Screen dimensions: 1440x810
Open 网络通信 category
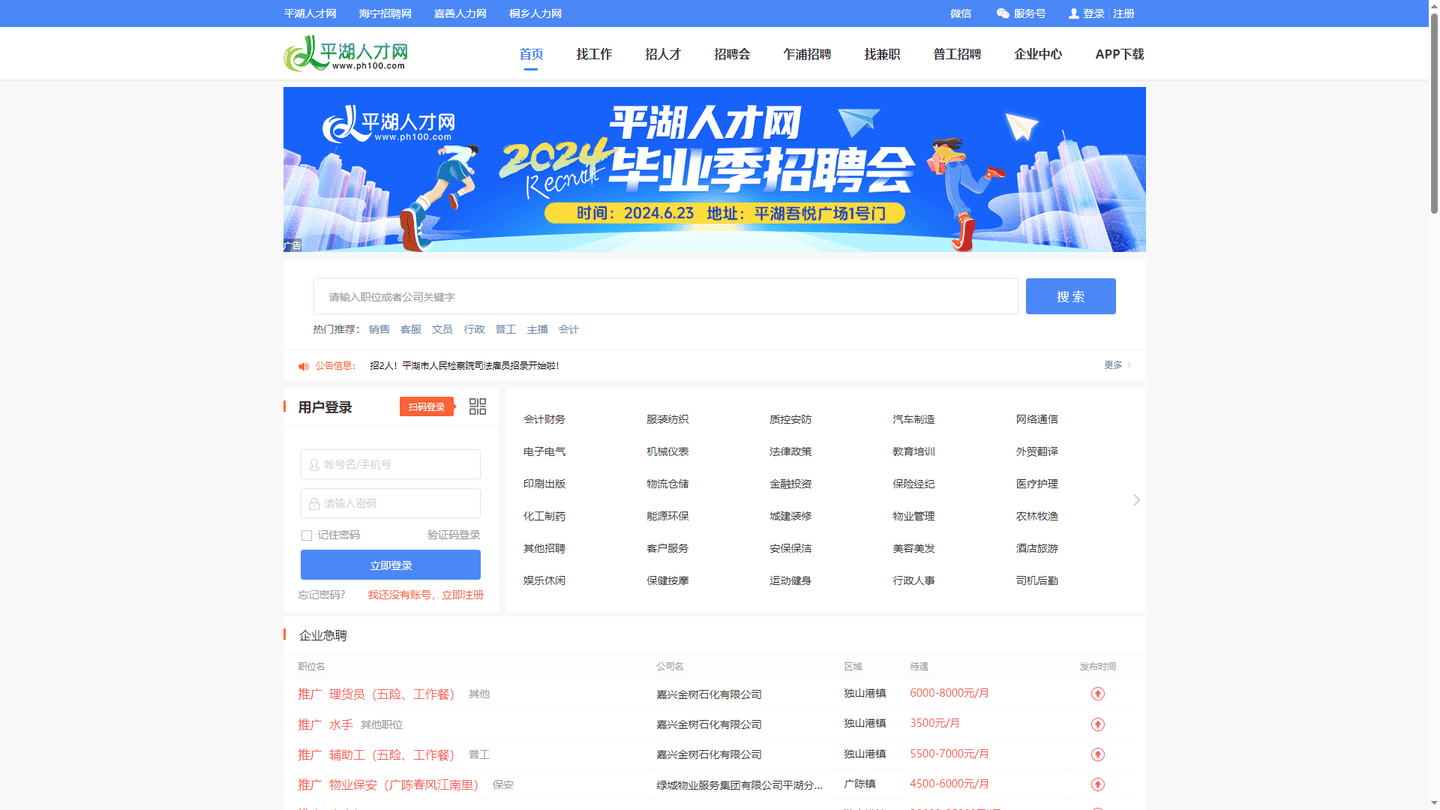coord(1037,419)
